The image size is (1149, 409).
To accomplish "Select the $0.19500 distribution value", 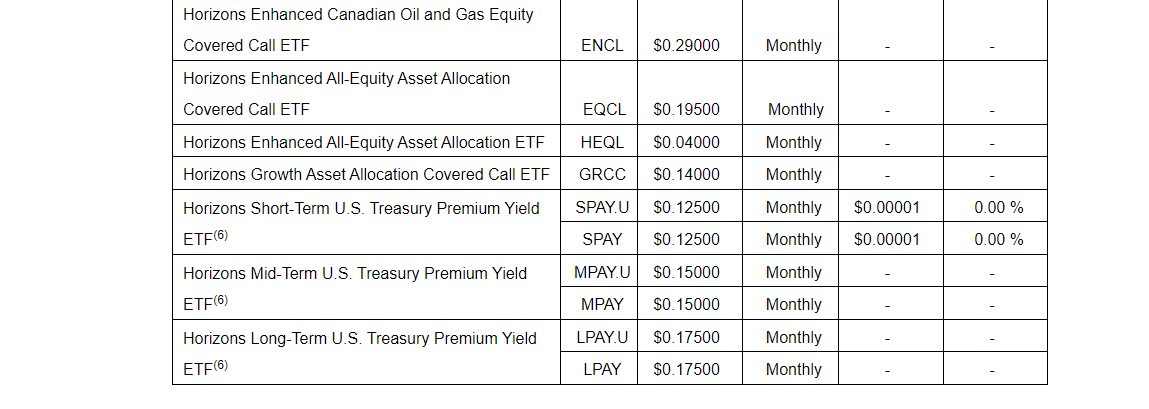I will tap(686, 109).
